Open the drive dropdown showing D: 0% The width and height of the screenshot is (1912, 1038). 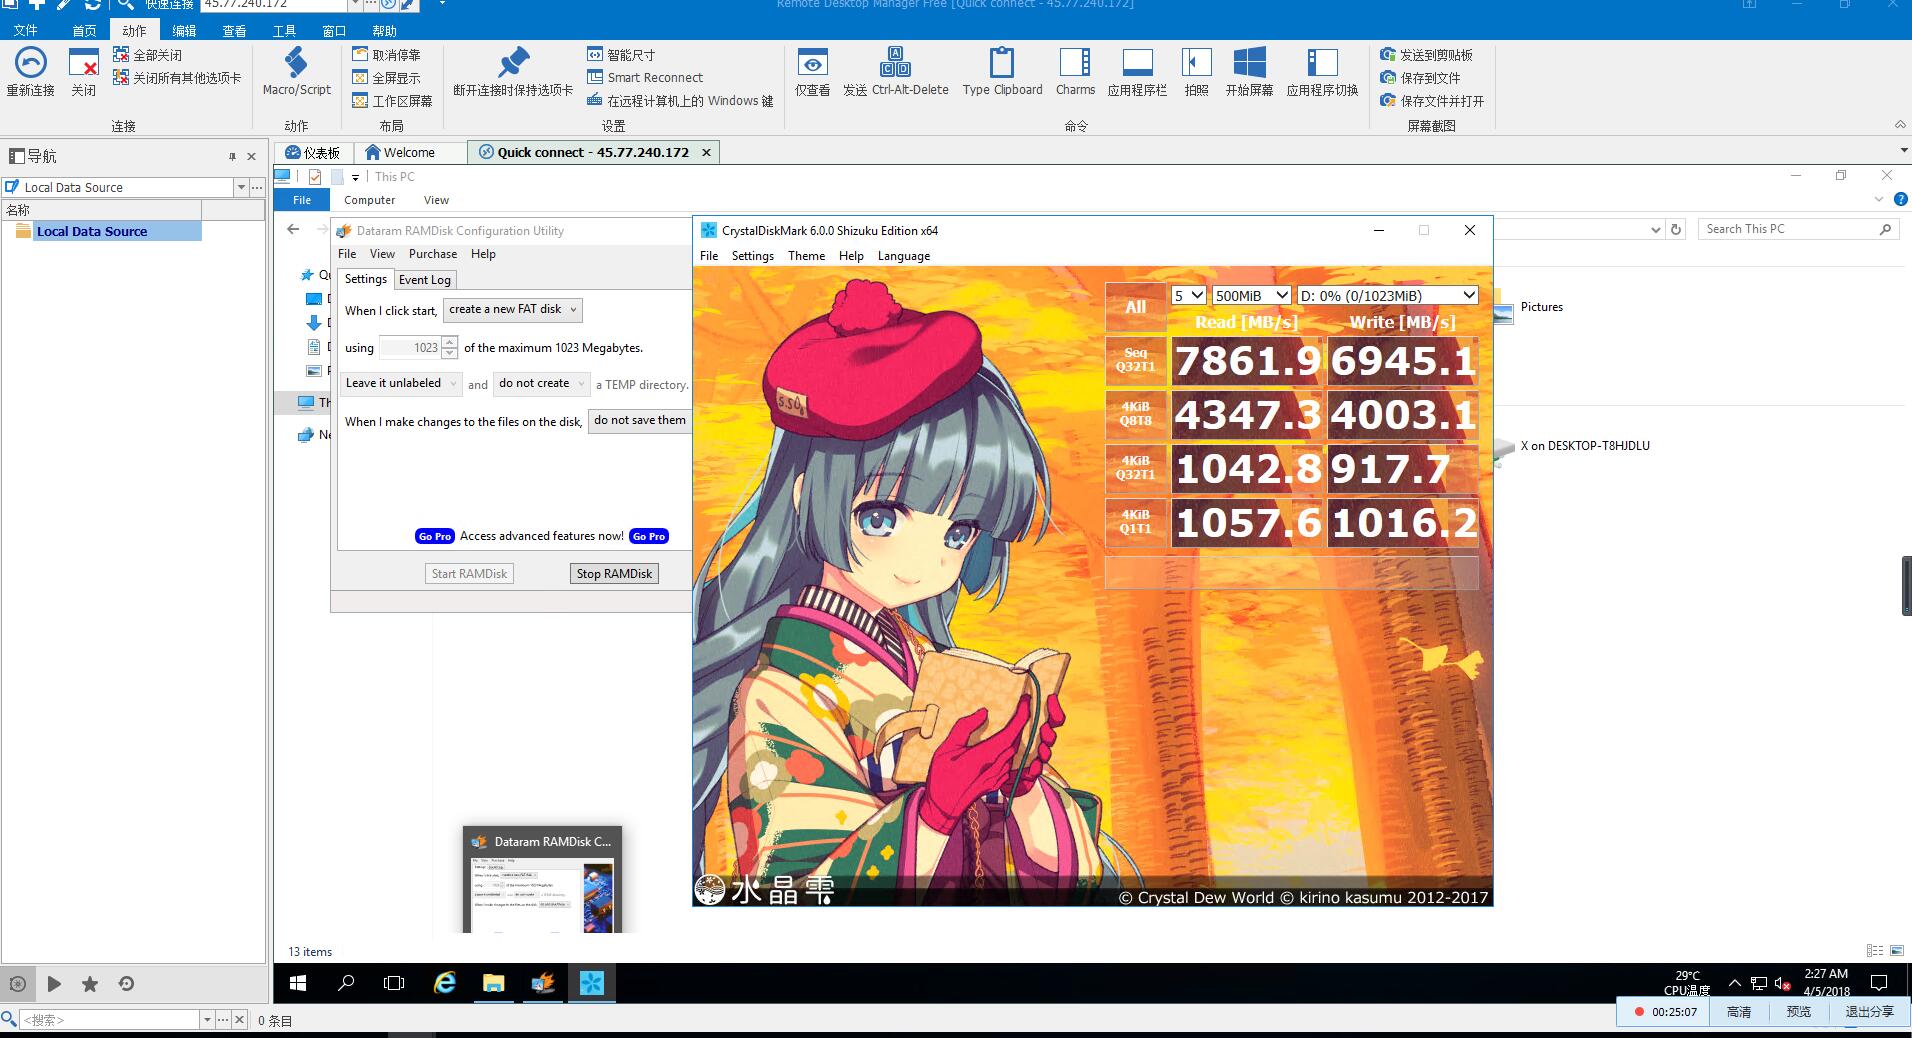pos(1386,296)
